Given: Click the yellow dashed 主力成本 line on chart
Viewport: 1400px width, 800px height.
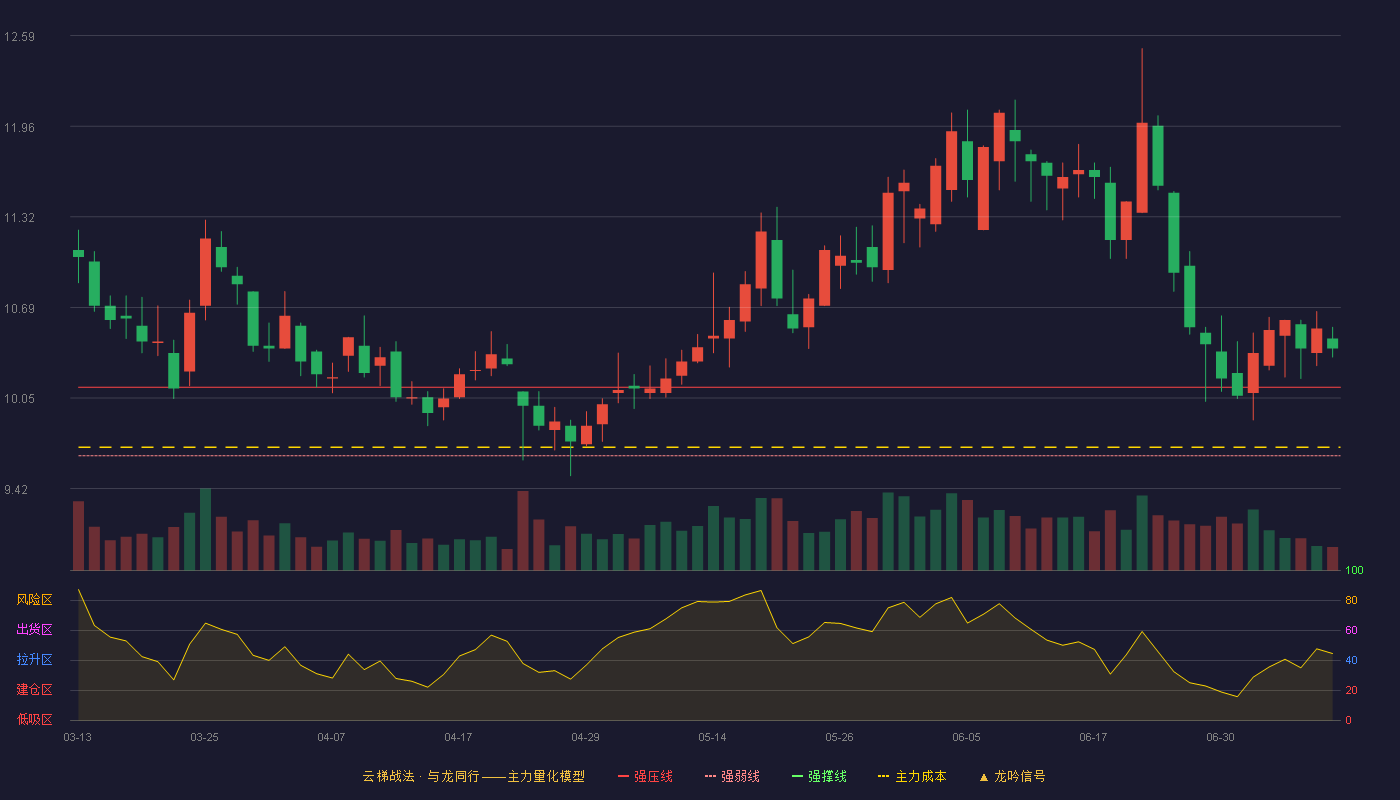Looking at the screenshot, I should point(709,447).
